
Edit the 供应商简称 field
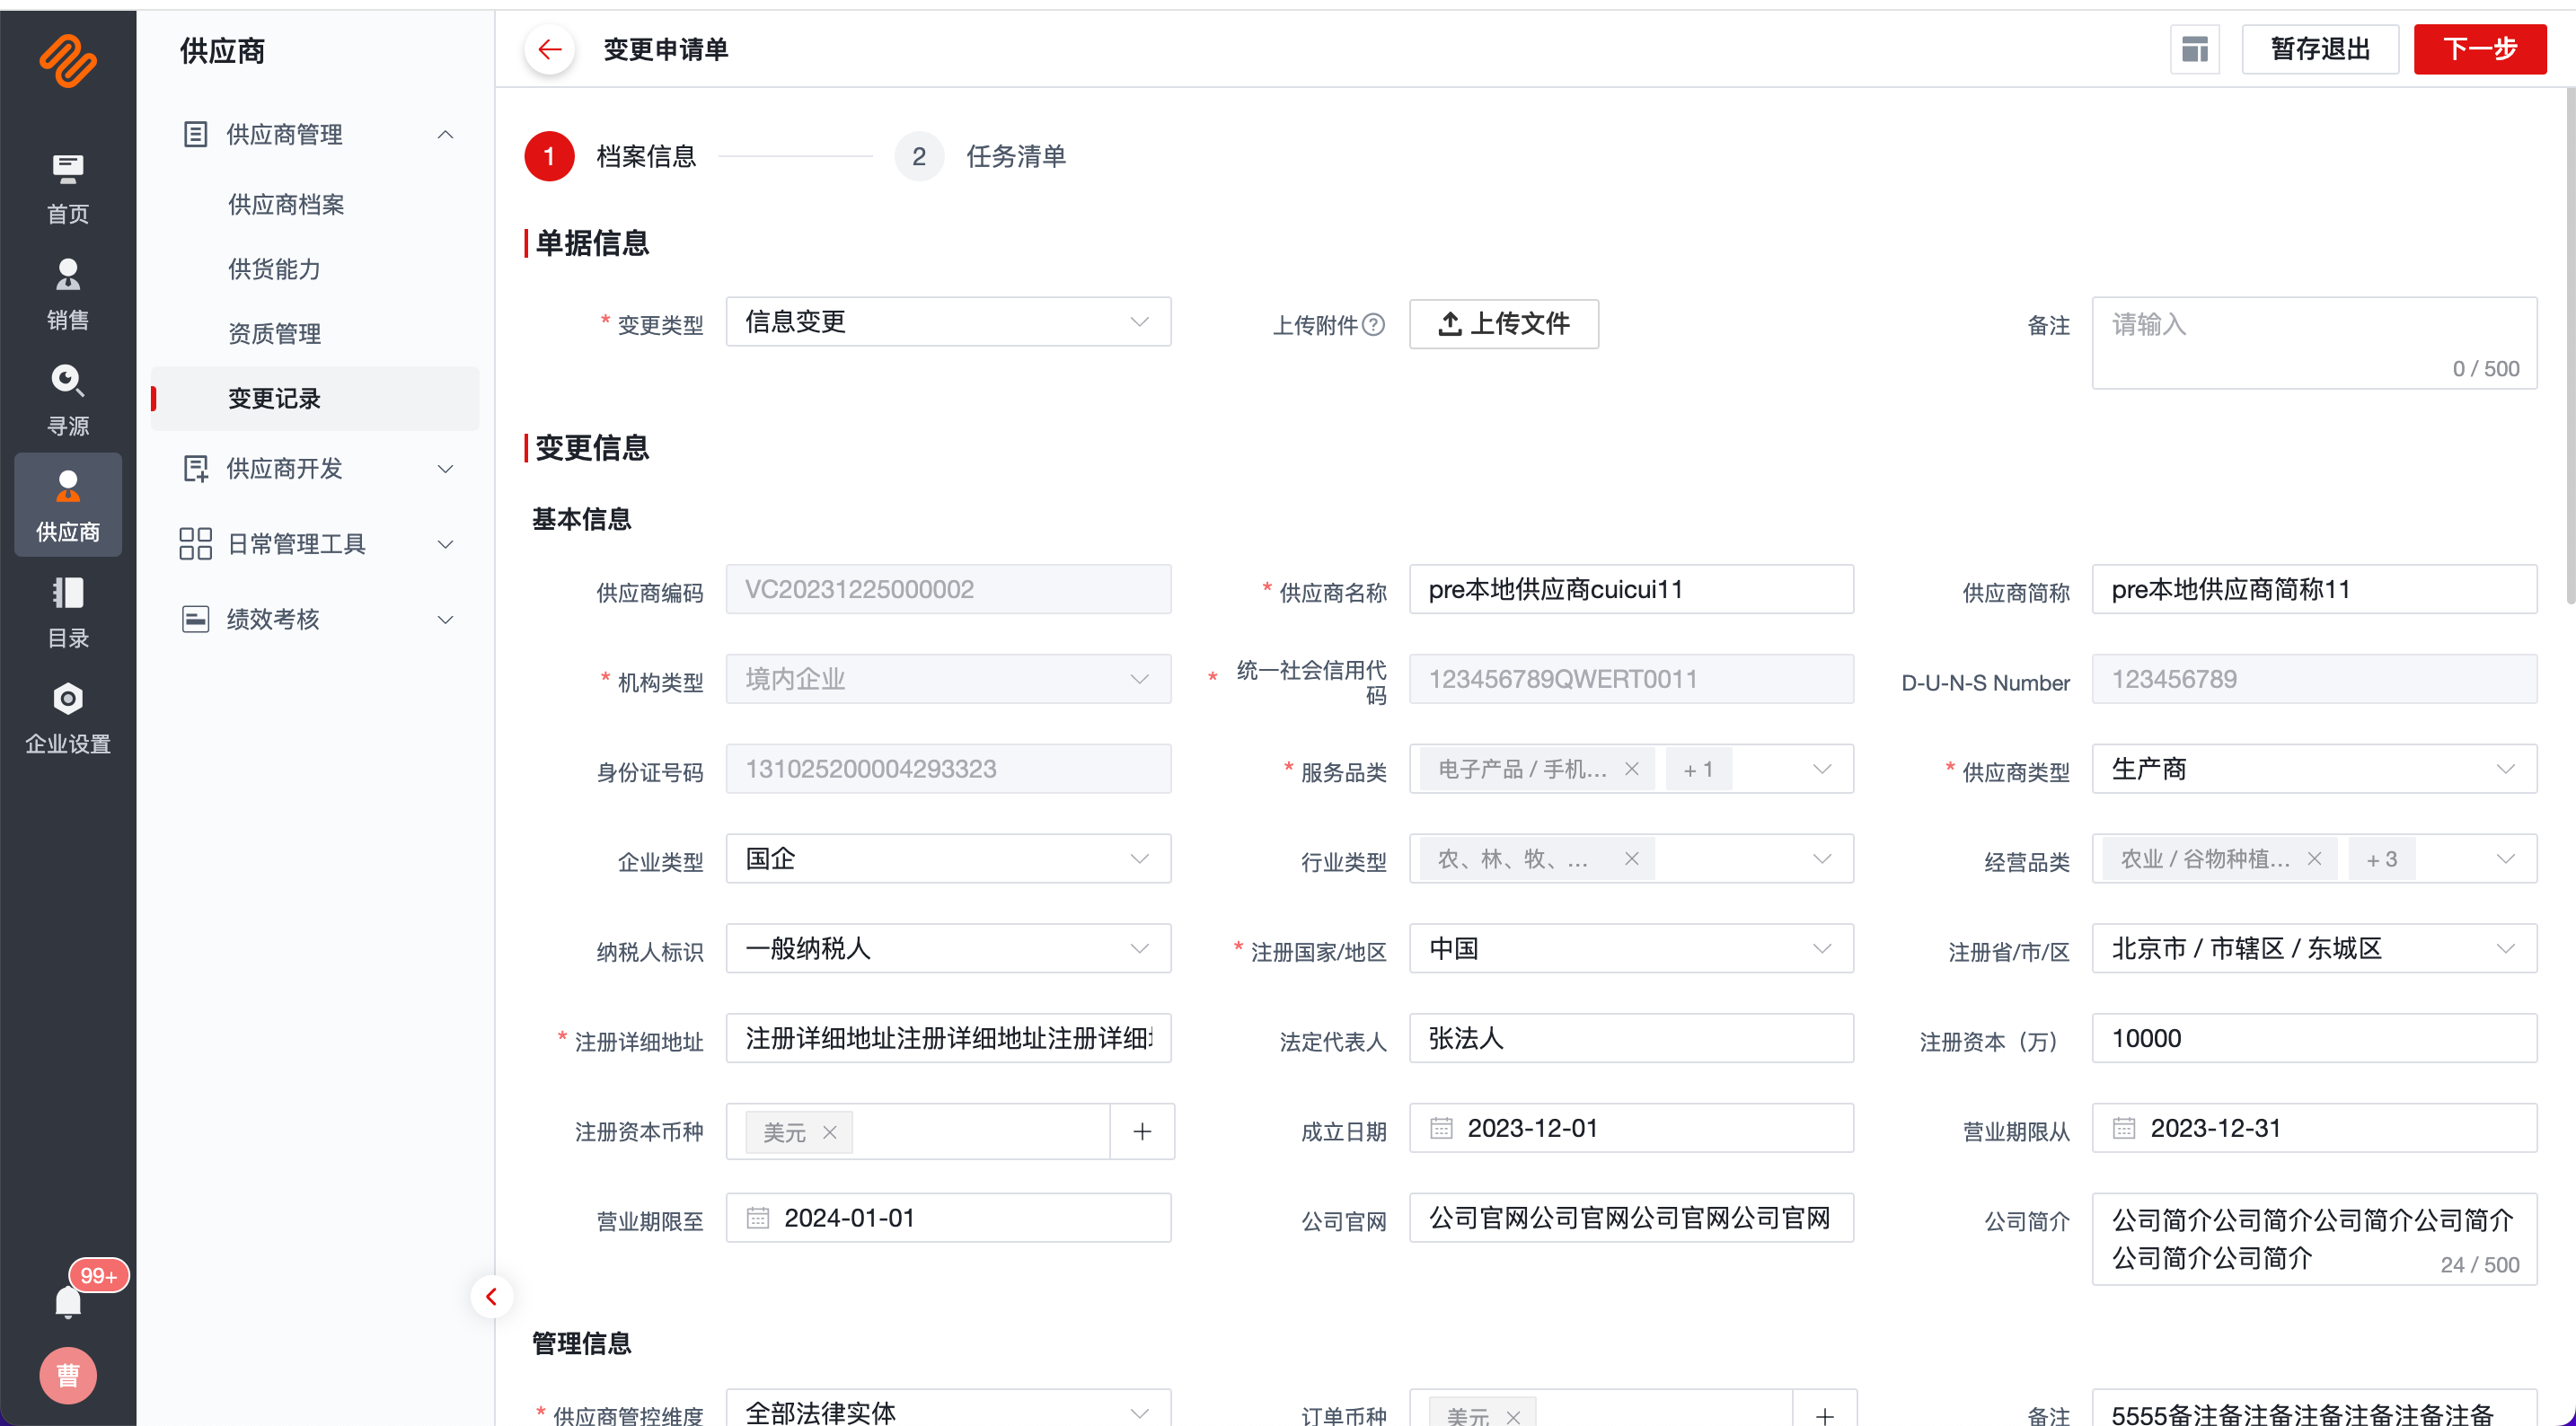pos(2314,589)
